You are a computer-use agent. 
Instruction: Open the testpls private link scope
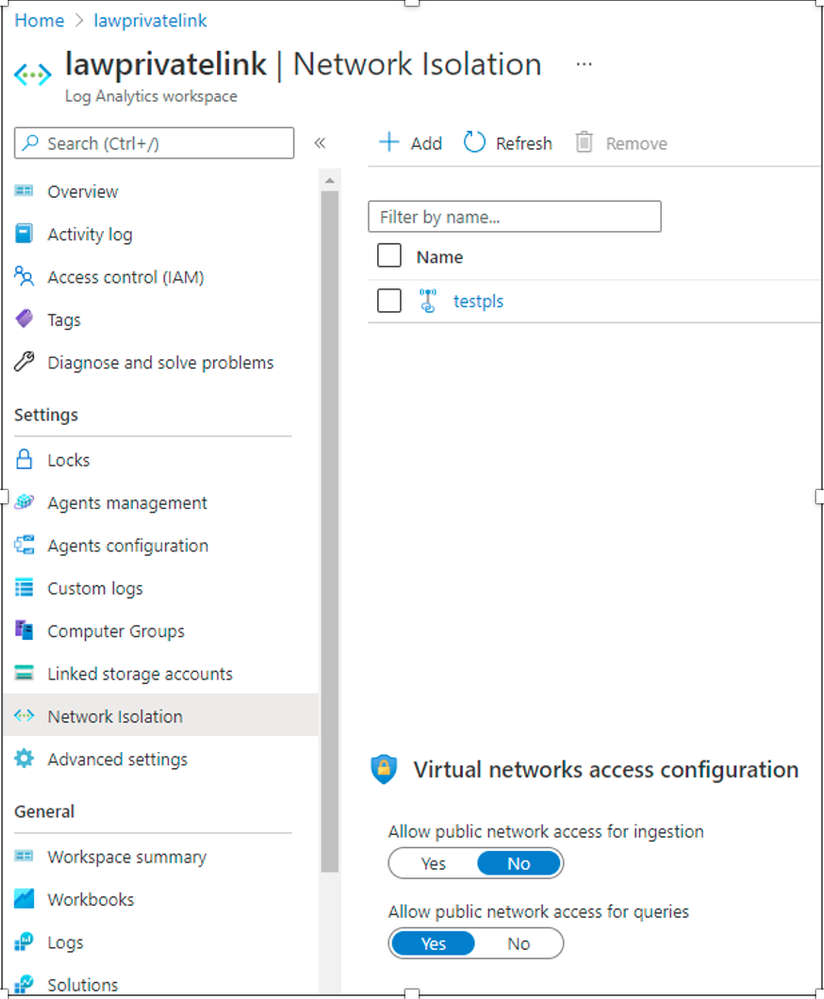pyautogui.click(x=479, y=301)
